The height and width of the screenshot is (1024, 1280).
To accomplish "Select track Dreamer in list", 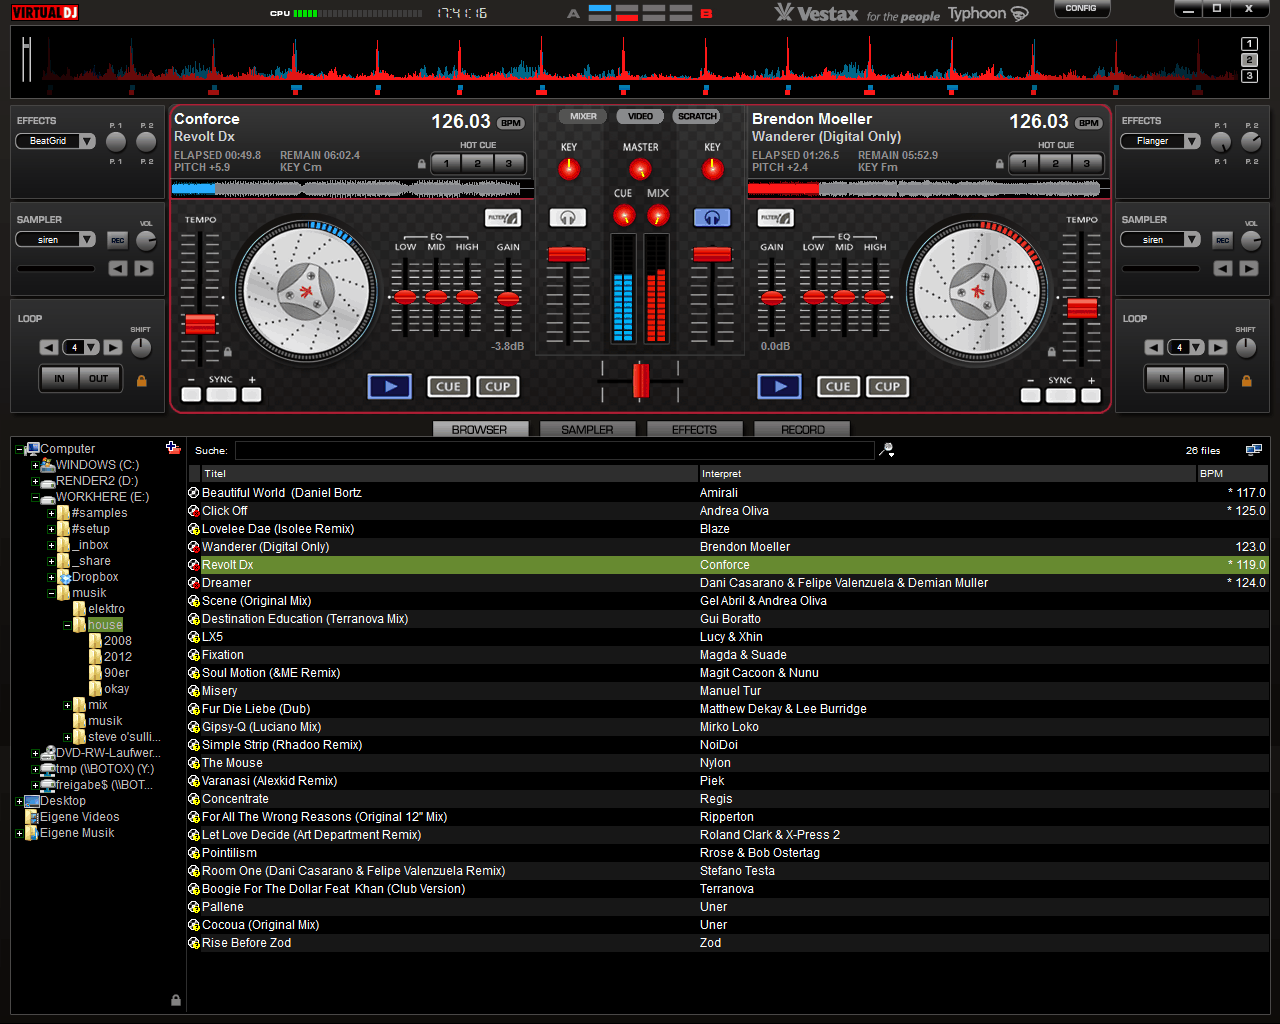I will point(728,583).
